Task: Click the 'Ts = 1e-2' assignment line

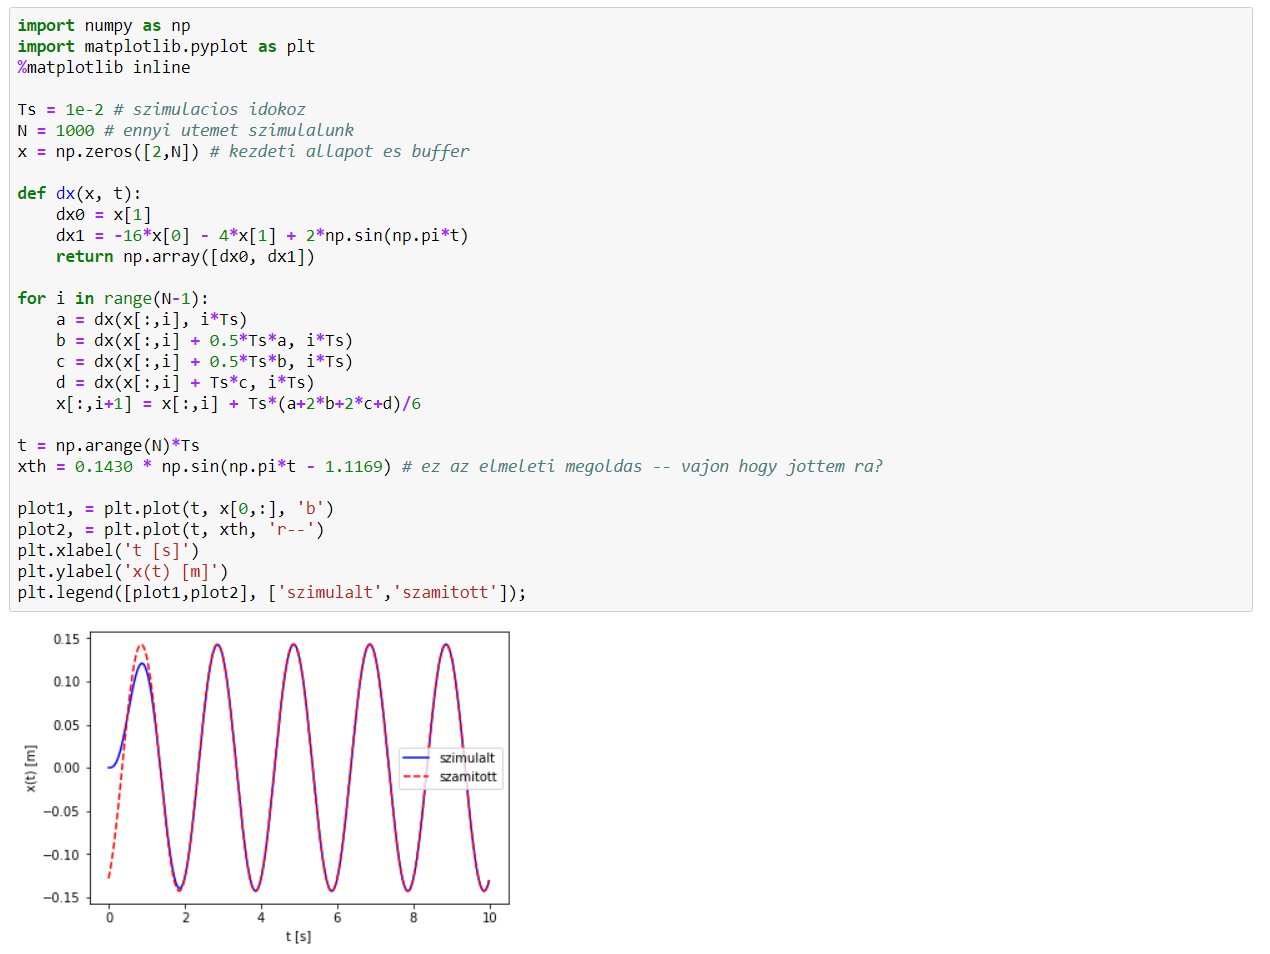Action: coord(60,109)
